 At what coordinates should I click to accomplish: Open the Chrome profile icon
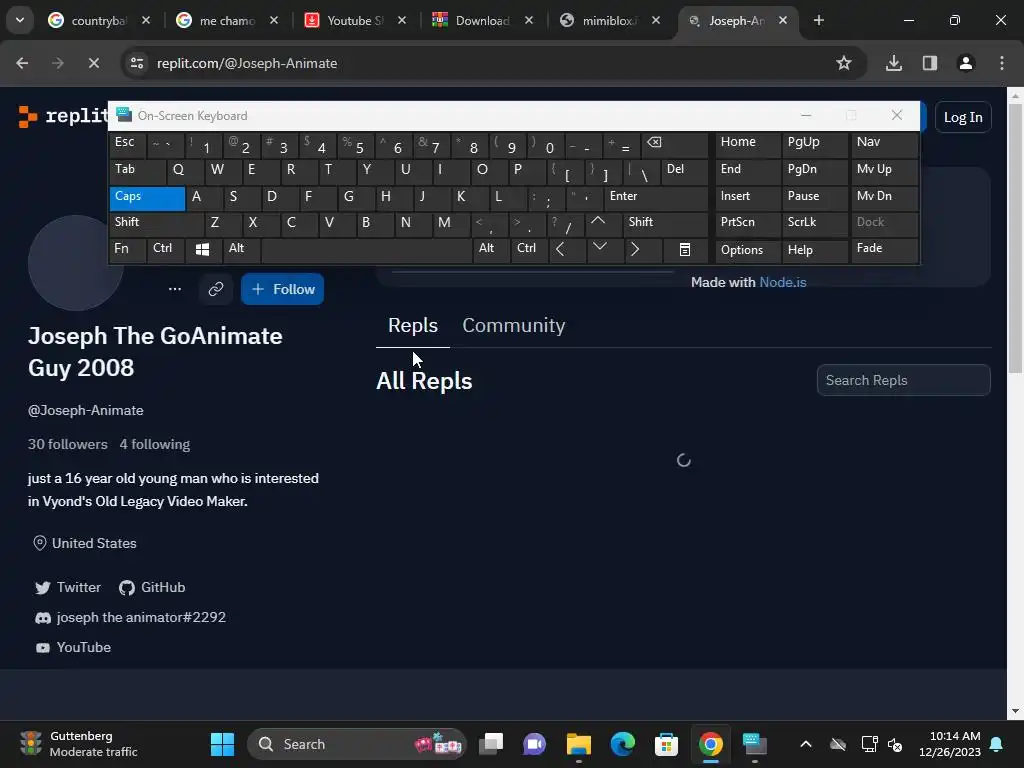tap(966, 63)
